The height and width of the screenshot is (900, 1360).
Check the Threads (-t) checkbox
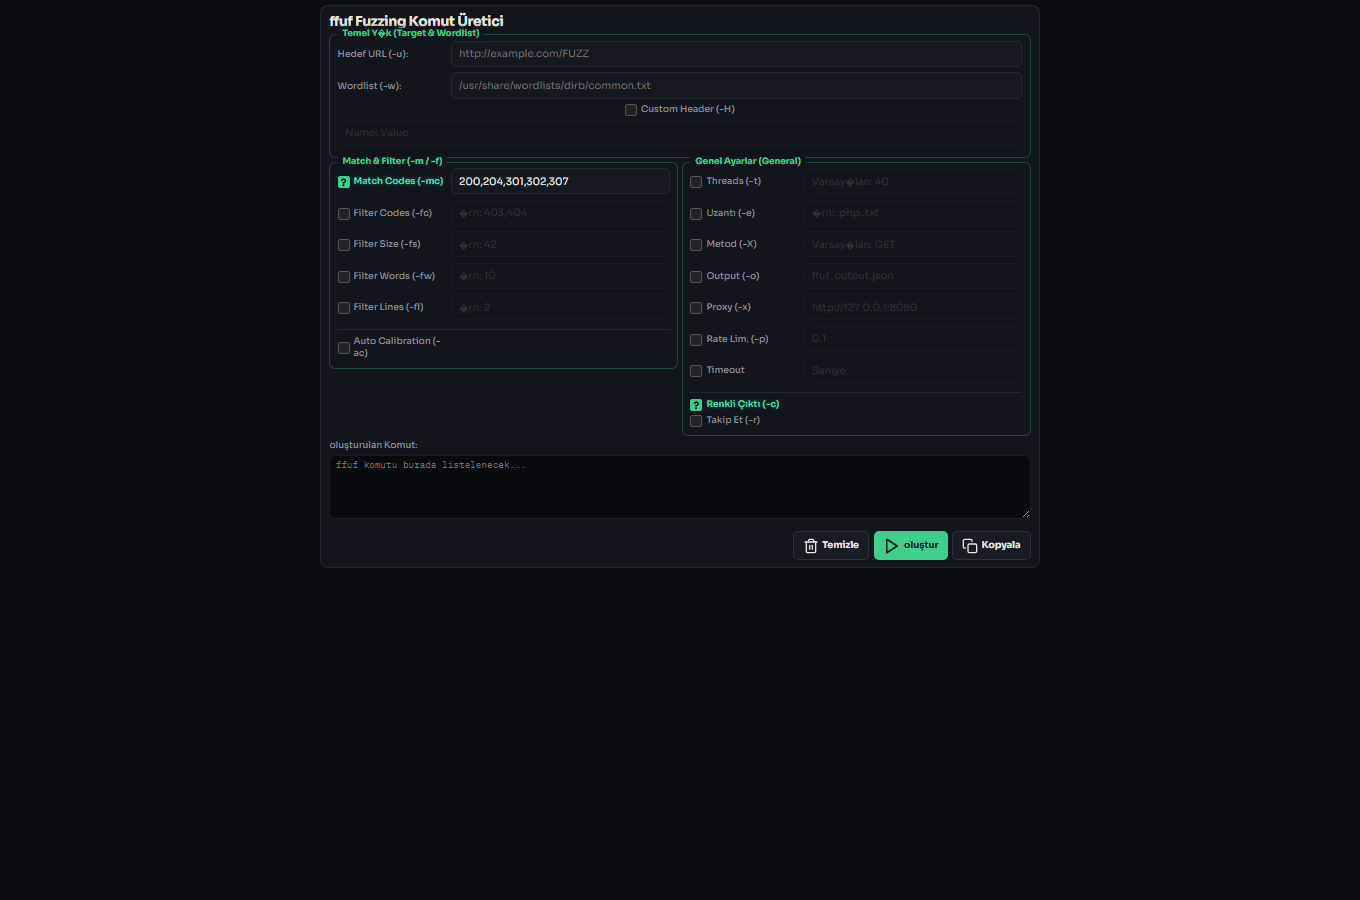click(x=696, y=182)
